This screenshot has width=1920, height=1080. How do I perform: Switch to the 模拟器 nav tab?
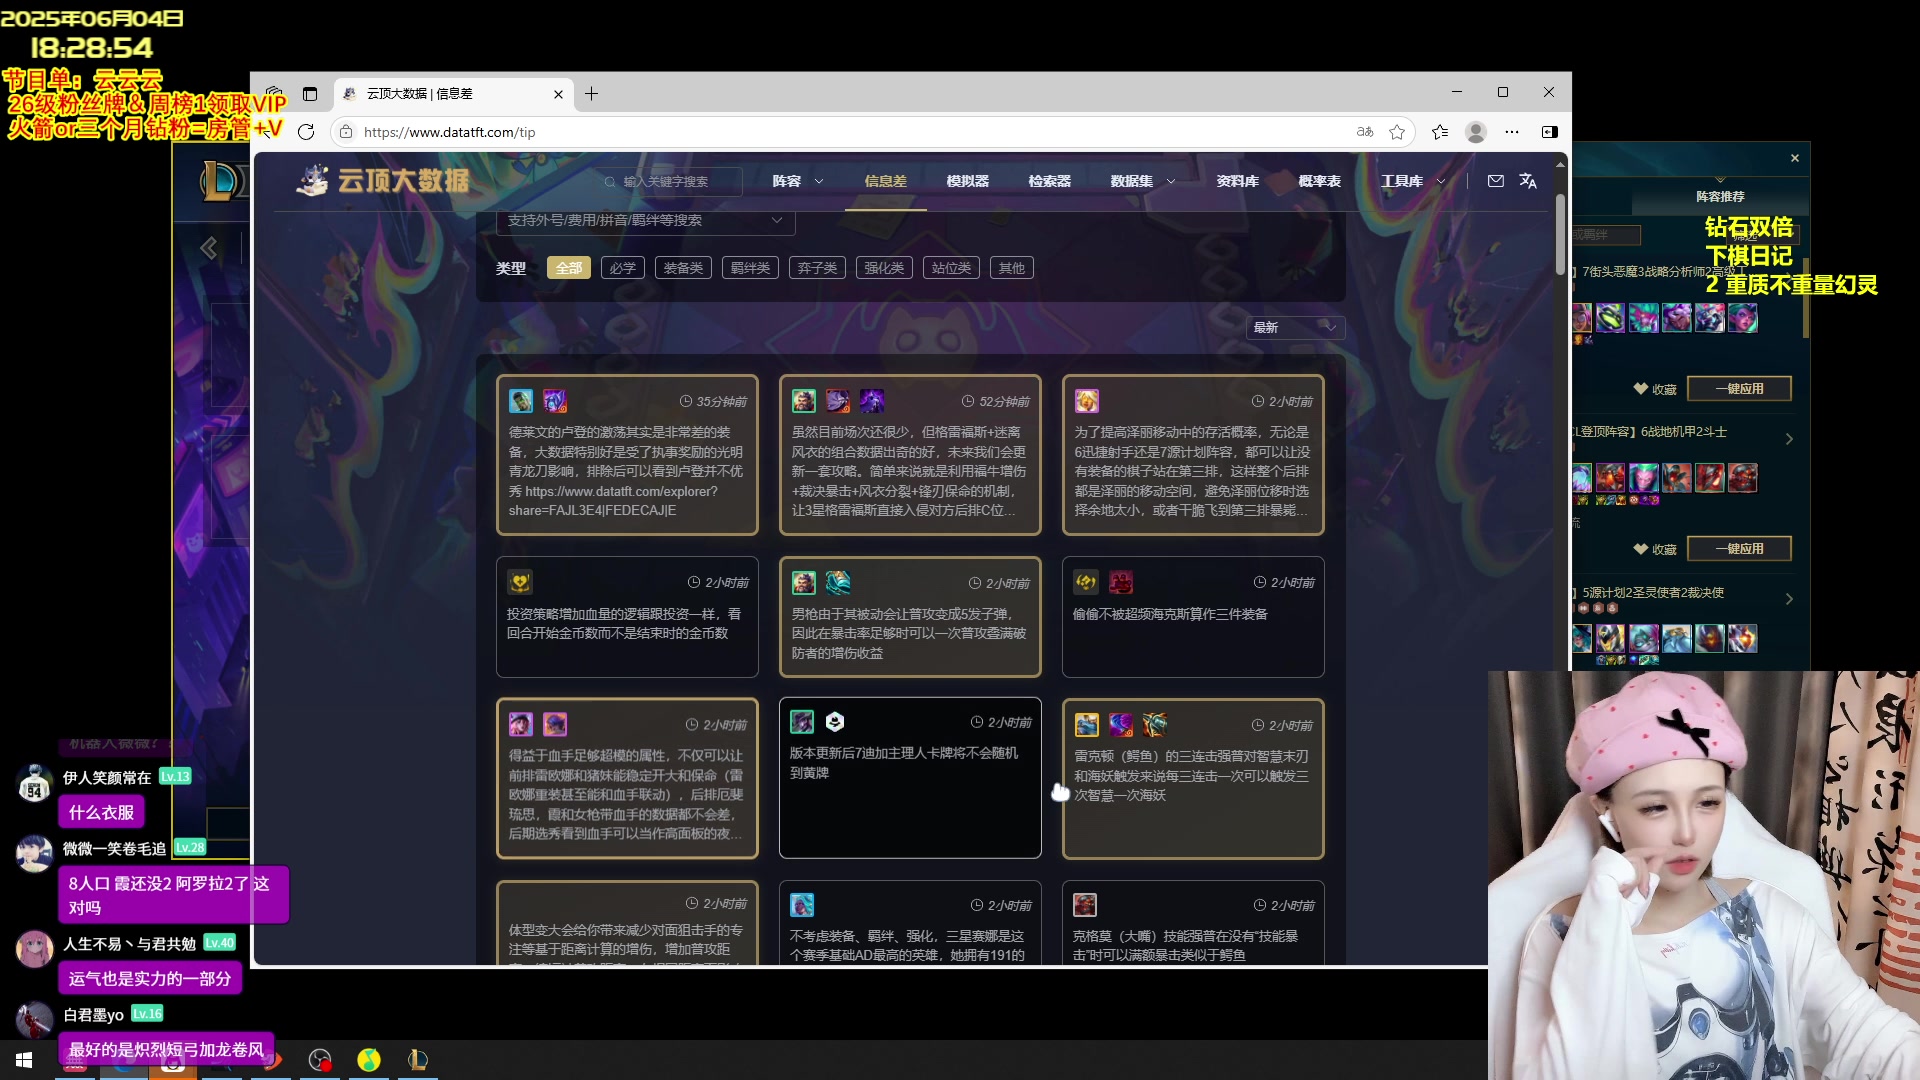click(x=967, y=181)
